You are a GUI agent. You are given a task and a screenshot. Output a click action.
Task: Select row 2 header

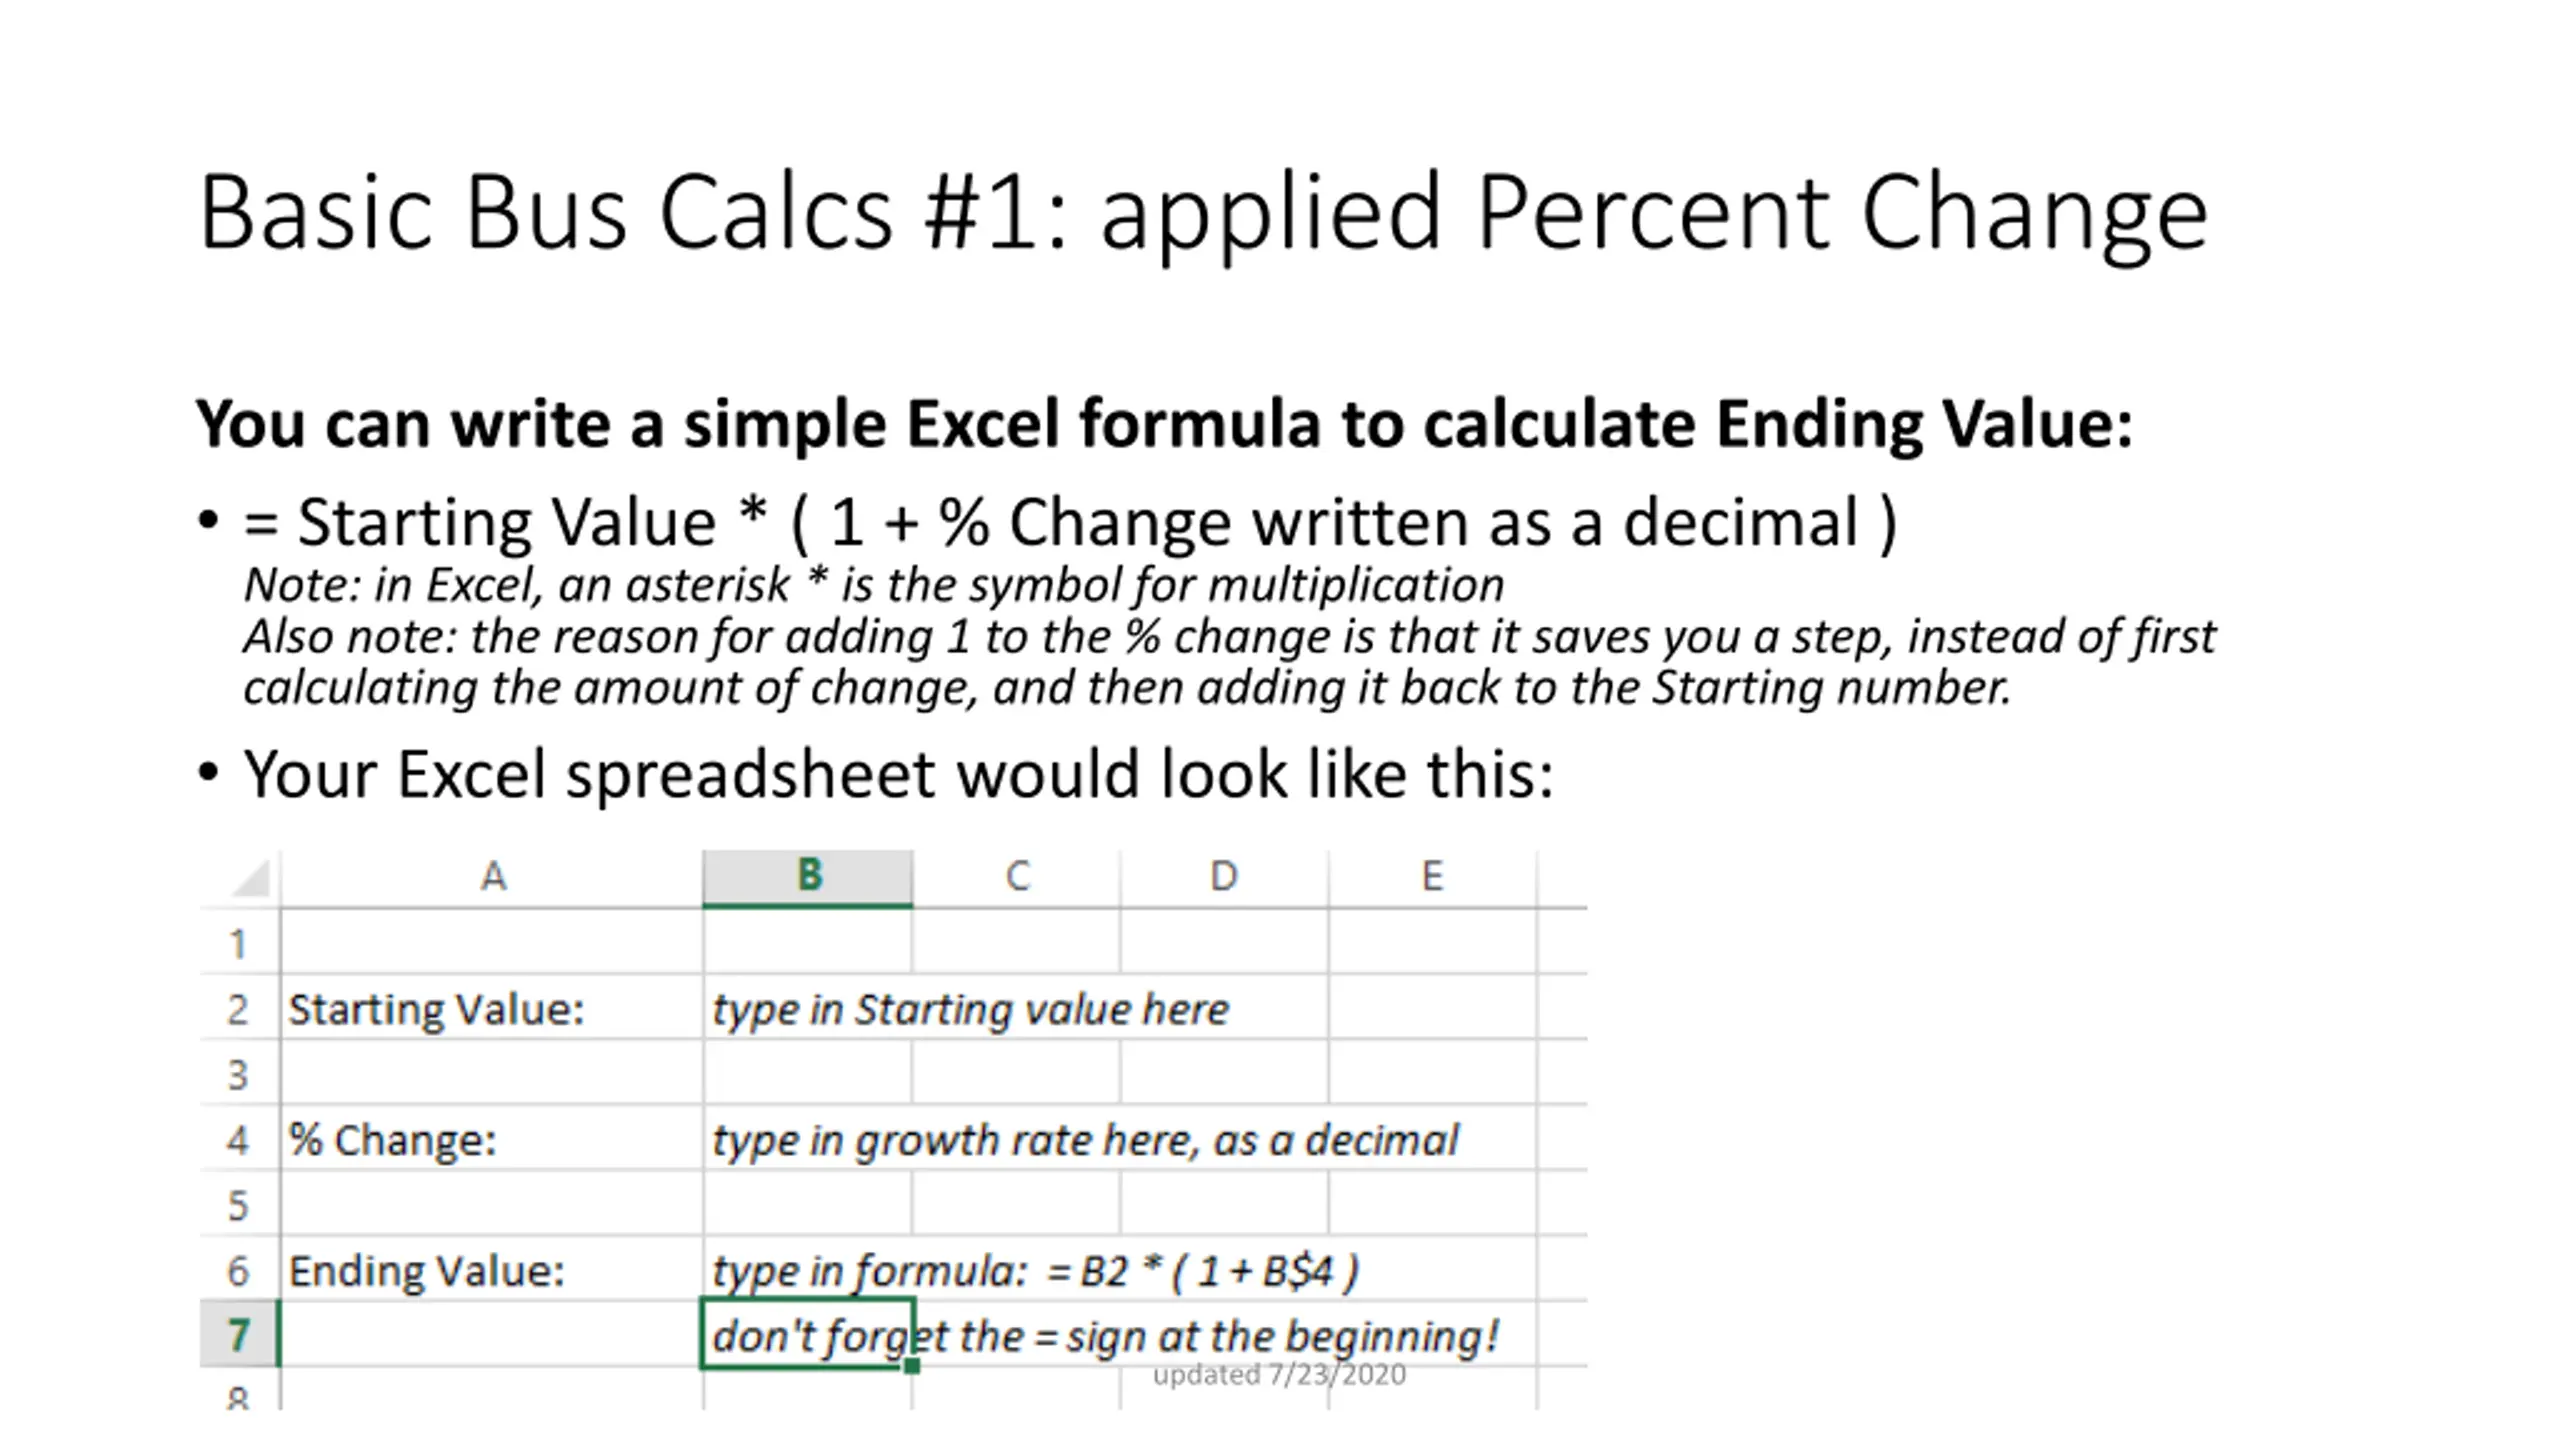(x=239, y=1008)
